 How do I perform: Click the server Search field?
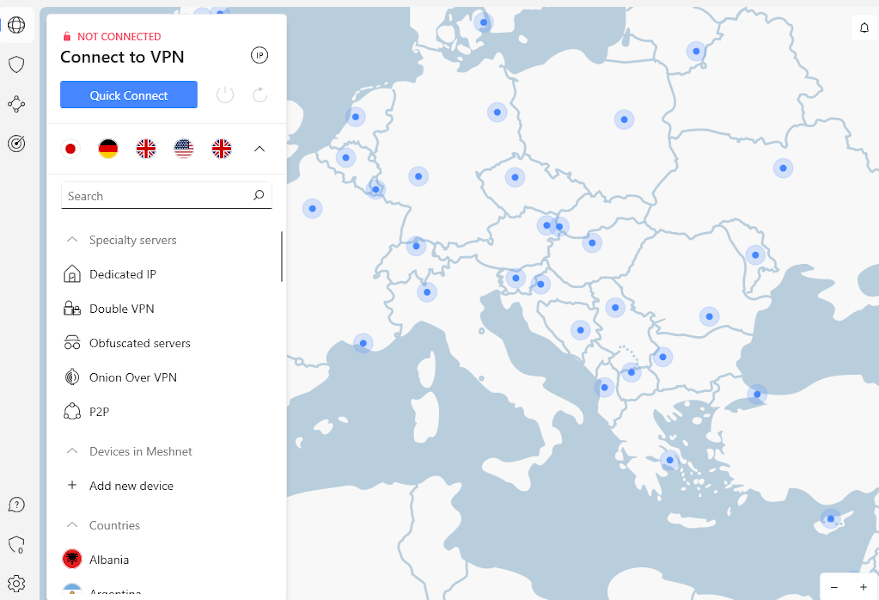[x=155, y=196]
